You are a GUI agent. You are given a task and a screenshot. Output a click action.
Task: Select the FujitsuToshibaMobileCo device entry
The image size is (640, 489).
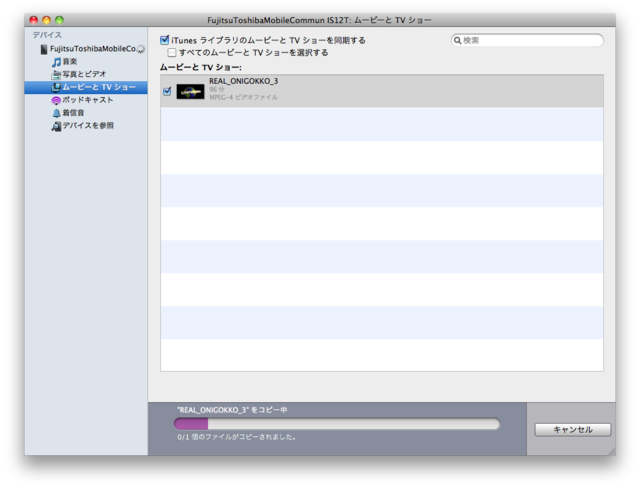(93, 49)
